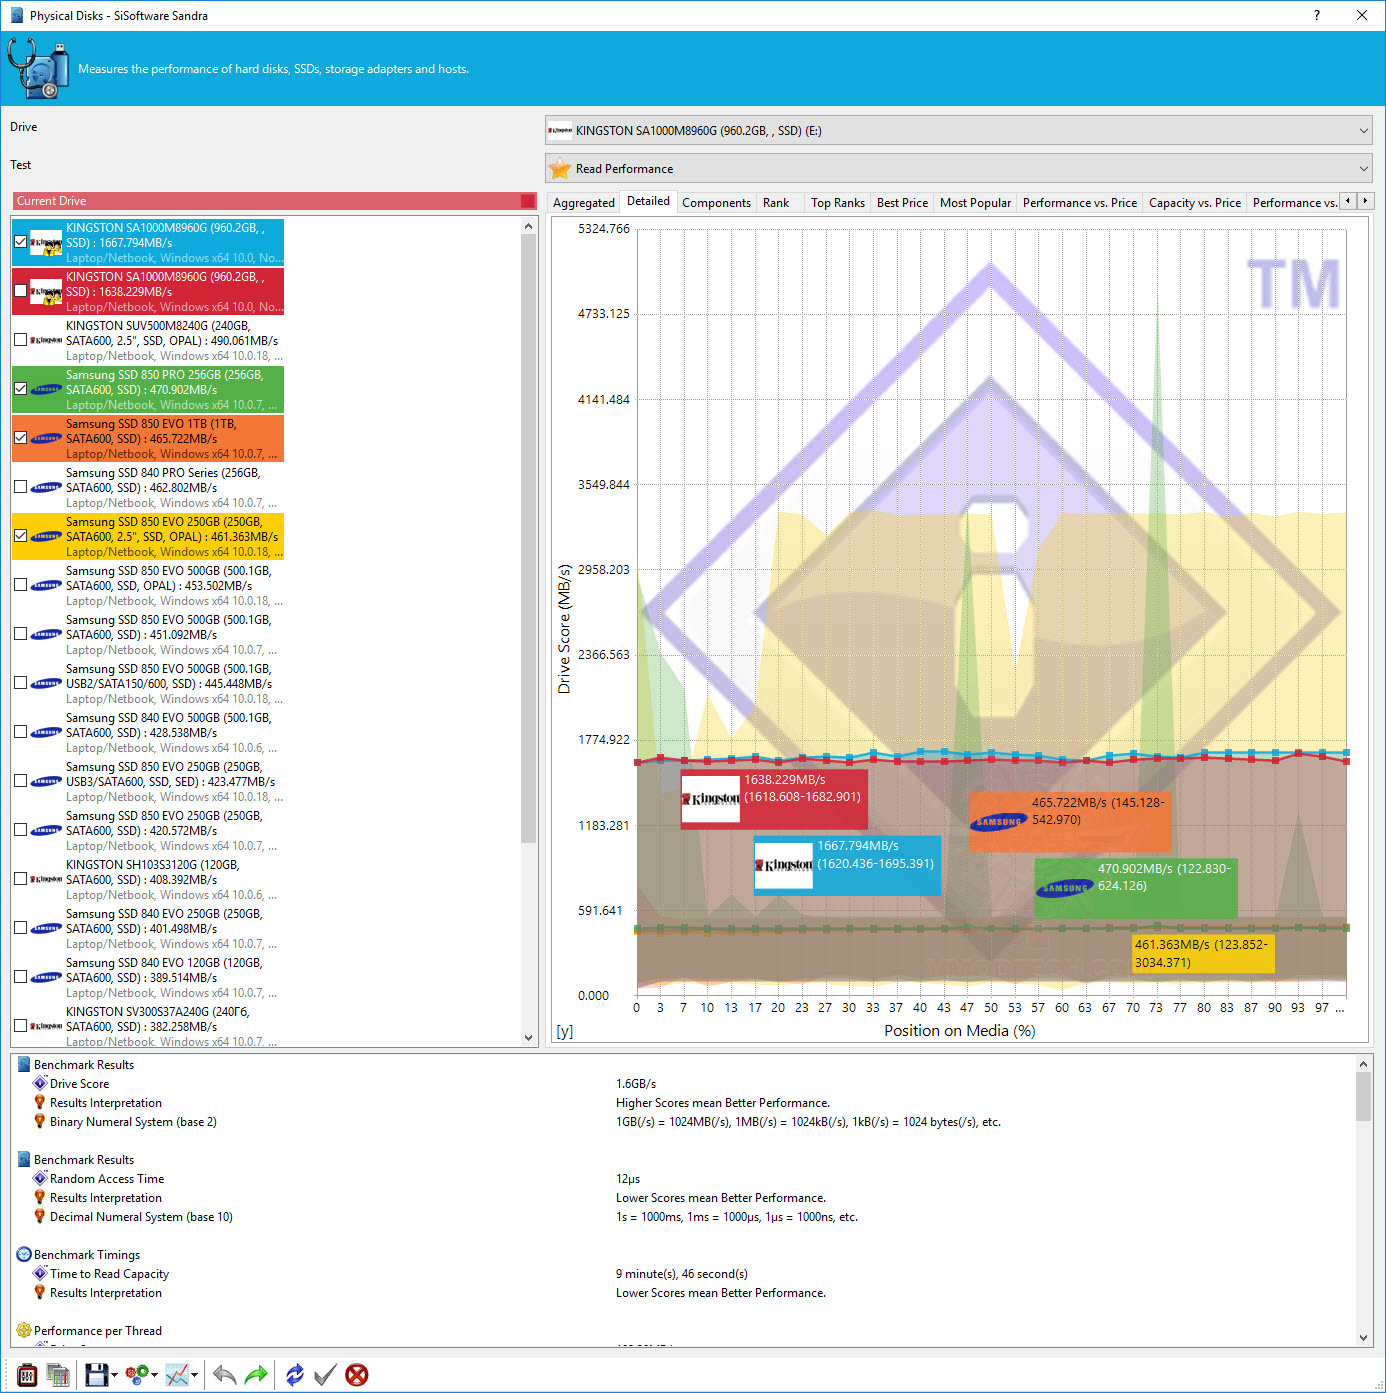1386x1393 pixels.
Task: Open the Top Ranks tab
Action: (838, 202)
